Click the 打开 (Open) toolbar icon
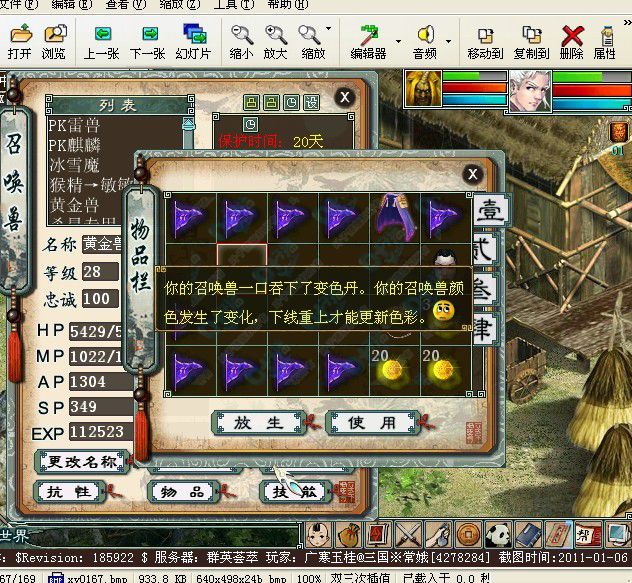This screenshot has height=583, width=632. coord(19,42)
